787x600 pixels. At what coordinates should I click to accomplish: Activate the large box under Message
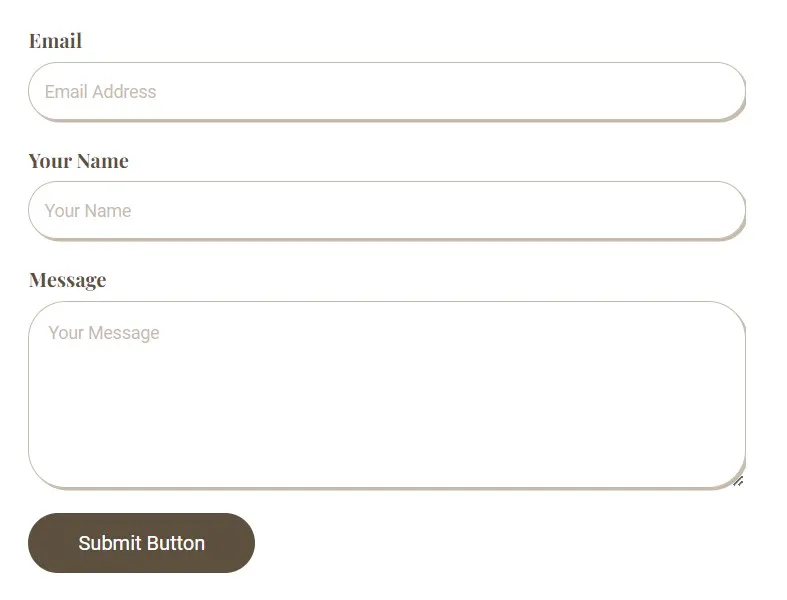tap(386, 395)
